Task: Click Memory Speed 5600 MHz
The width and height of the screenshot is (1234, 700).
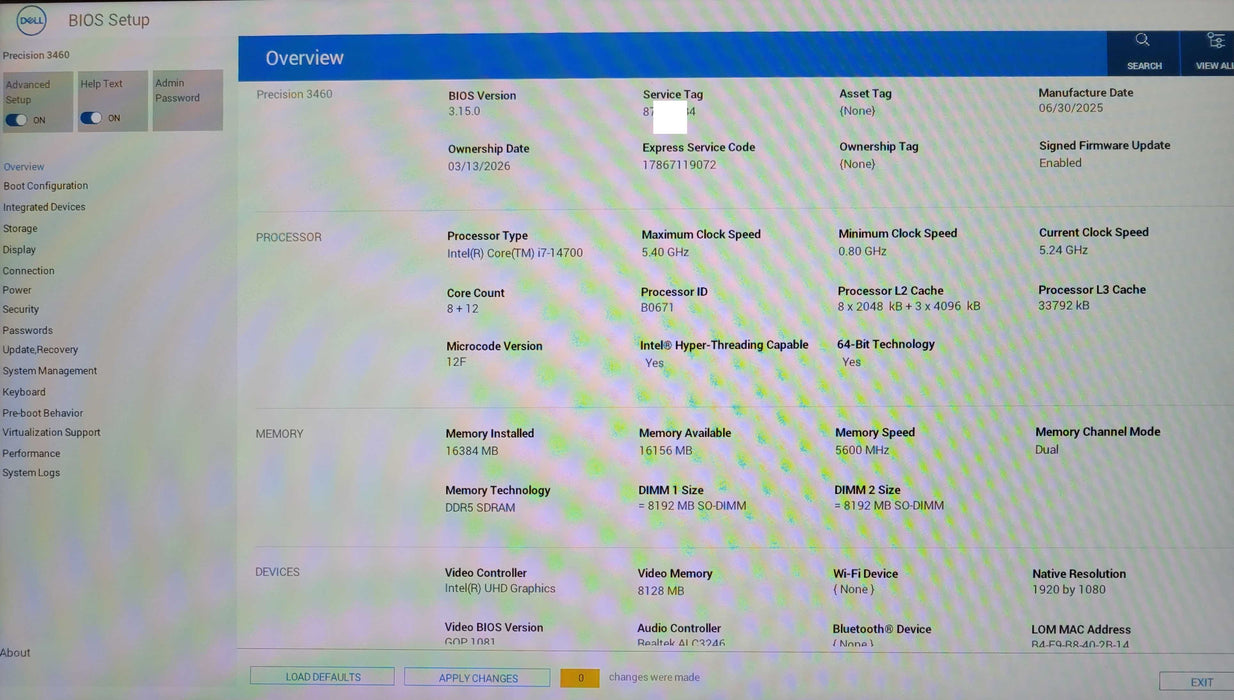Action: [862, 450]
